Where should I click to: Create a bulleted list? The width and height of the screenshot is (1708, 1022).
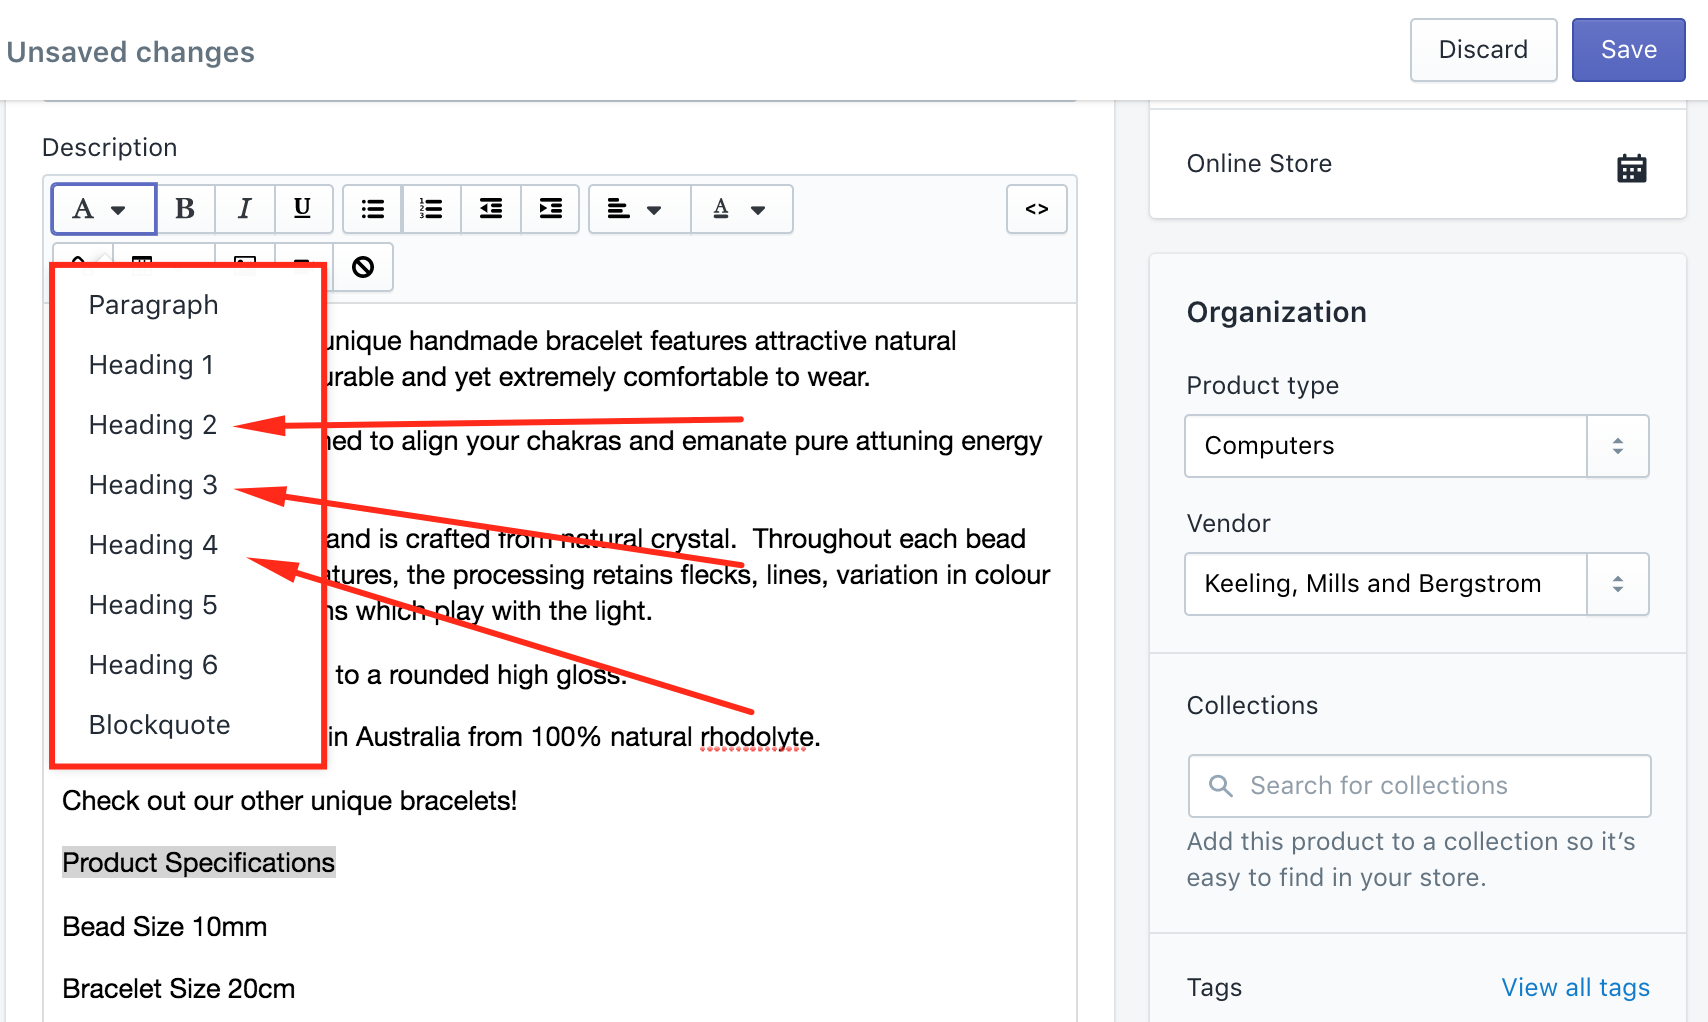click(x=371, y=209)
